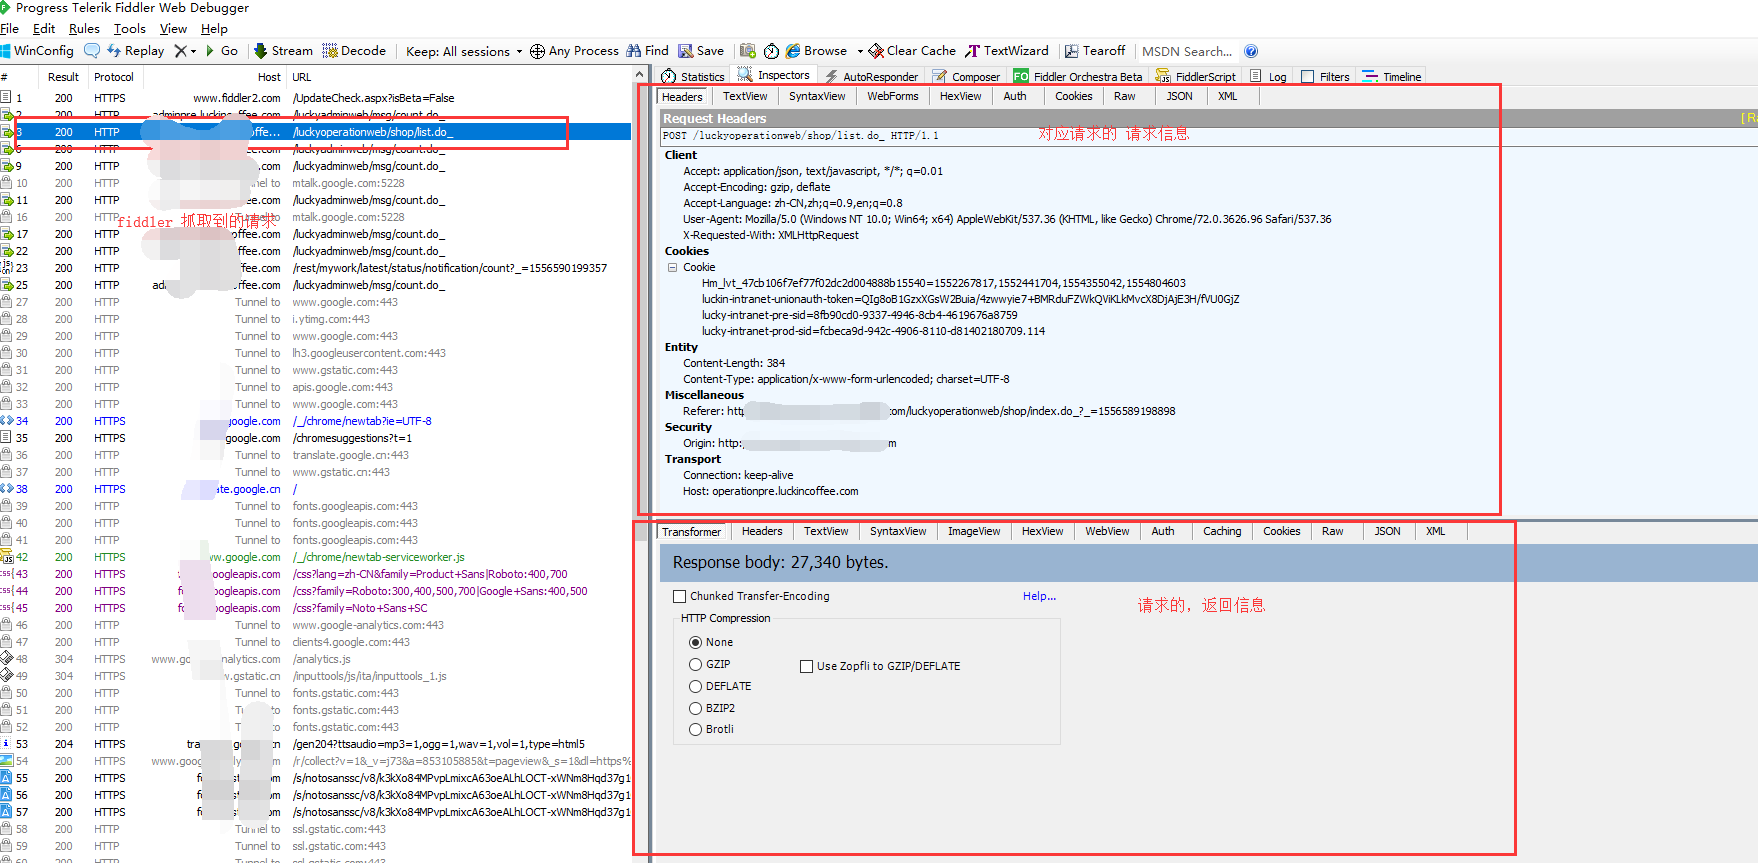1758x863 pixels.
Task: Click the Statistics stopwatch tab icon
Action: [669, 76]
